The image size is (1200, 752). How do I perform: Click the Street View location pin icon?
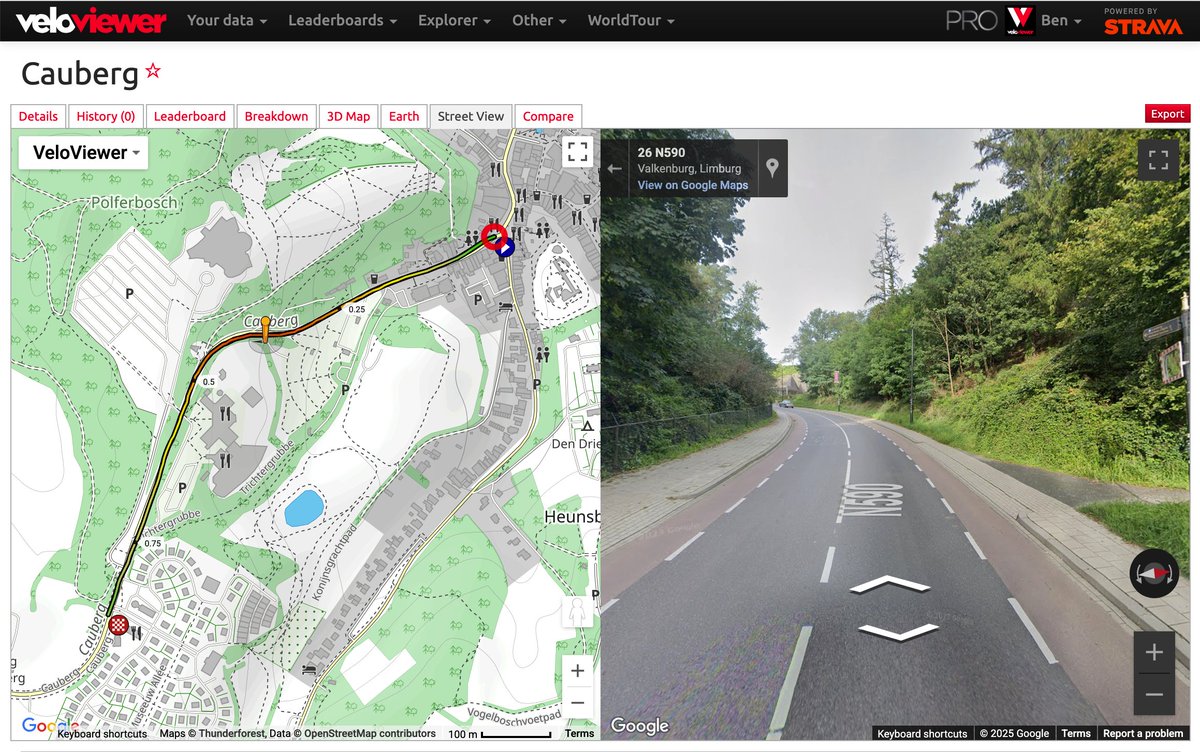coord(772,168)
